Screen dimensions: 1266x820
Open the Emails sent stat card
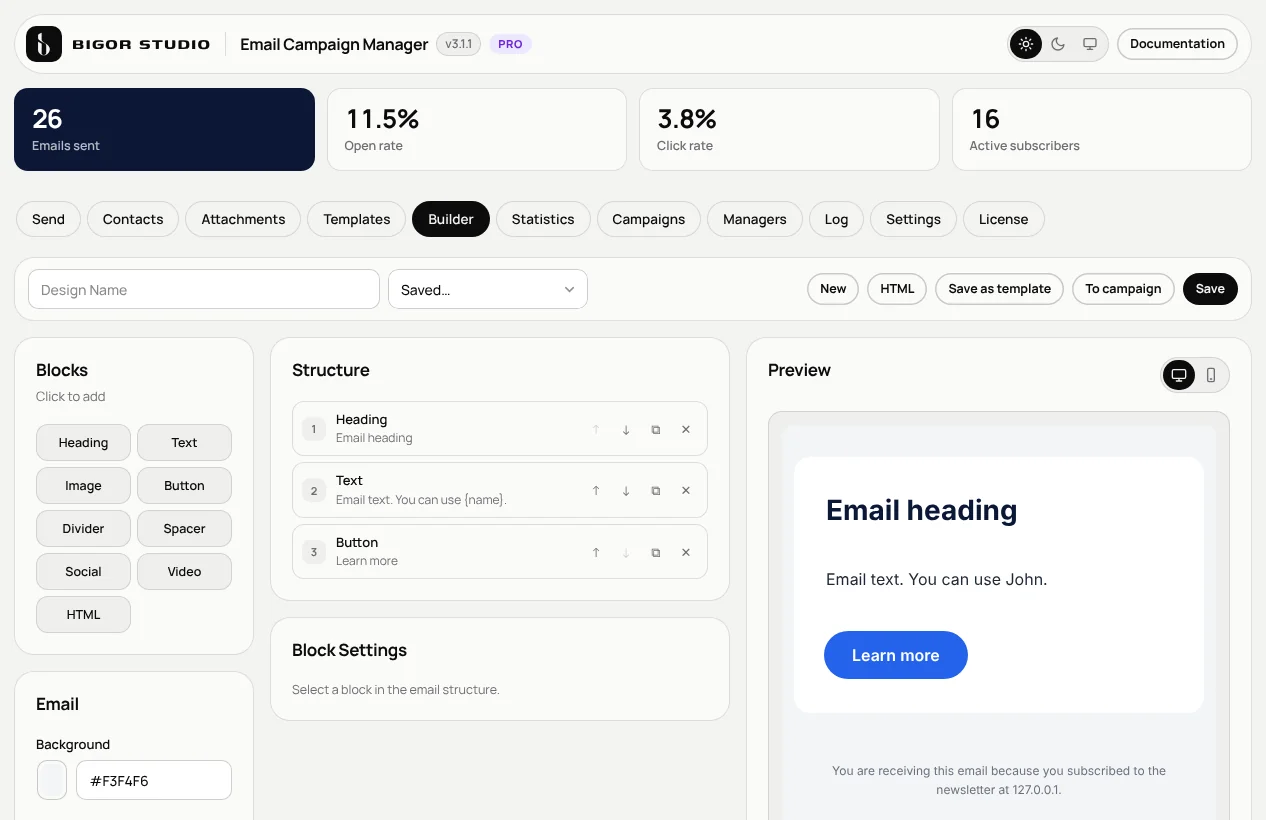pos(164,130)
